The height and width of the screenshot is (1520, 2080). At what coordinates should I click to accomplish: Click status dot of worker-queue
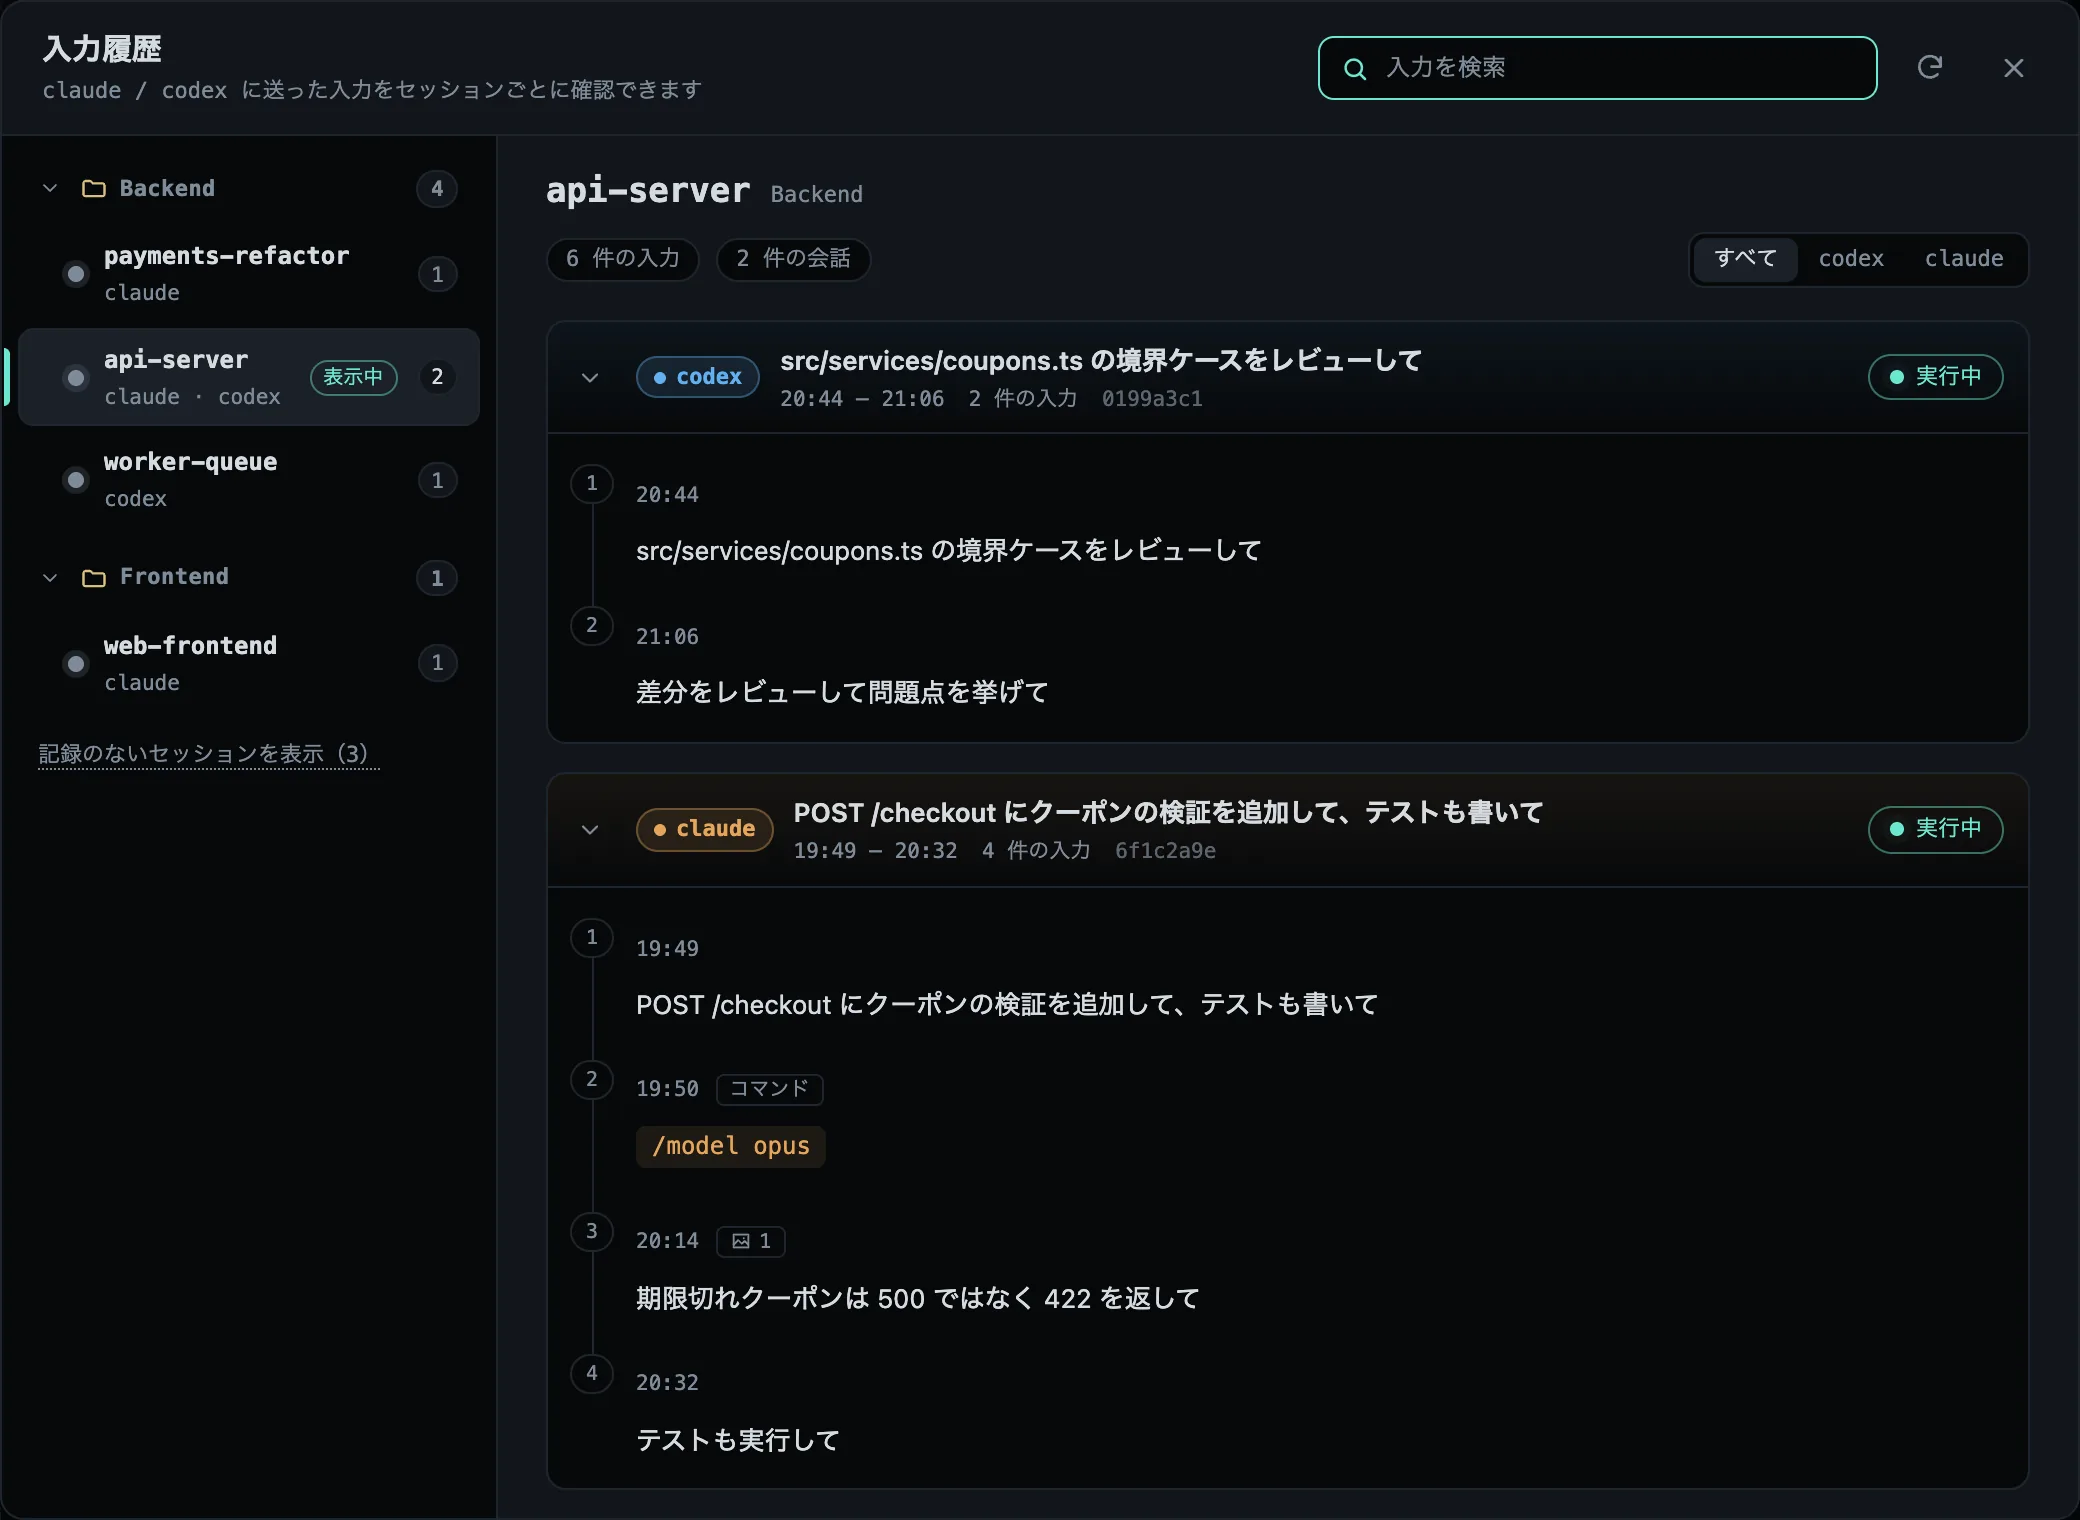click(75, 480)
